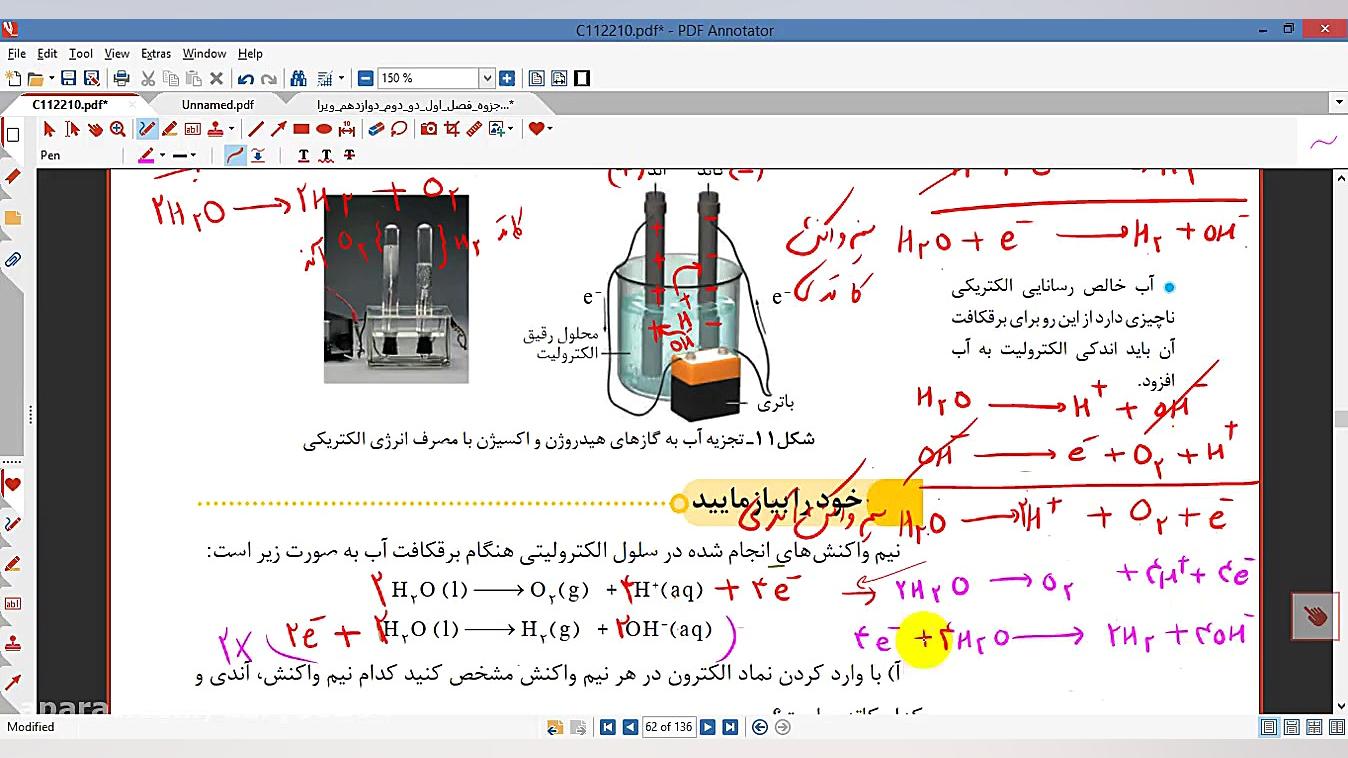The image size is (1348, 758).
Task: Open the stamp tool dropdown arrow
Action: [x=230, y=128]
